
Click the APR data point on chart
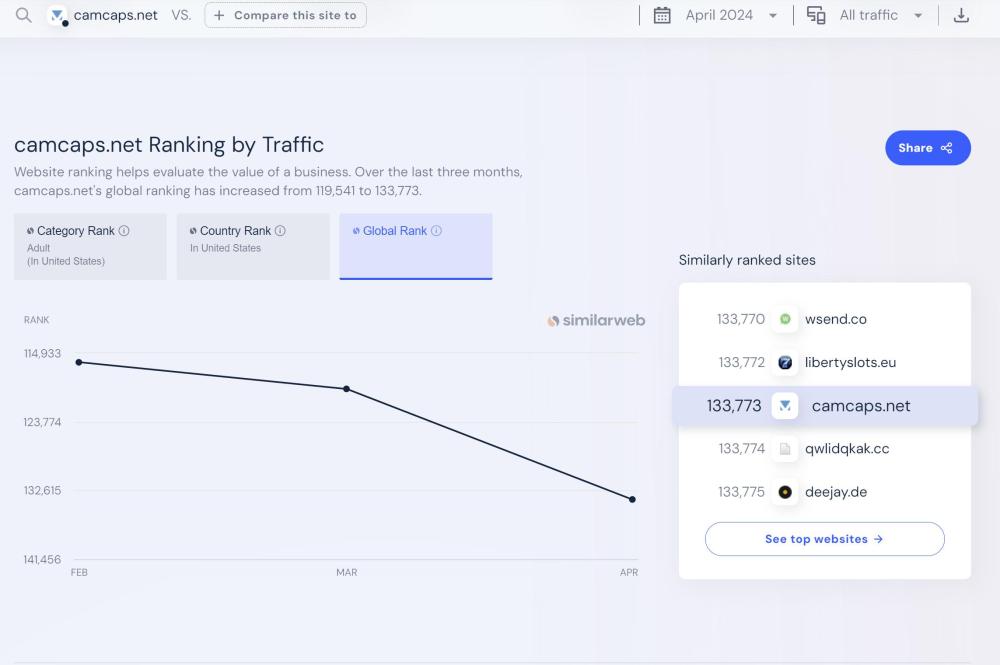tap(632, 499)
